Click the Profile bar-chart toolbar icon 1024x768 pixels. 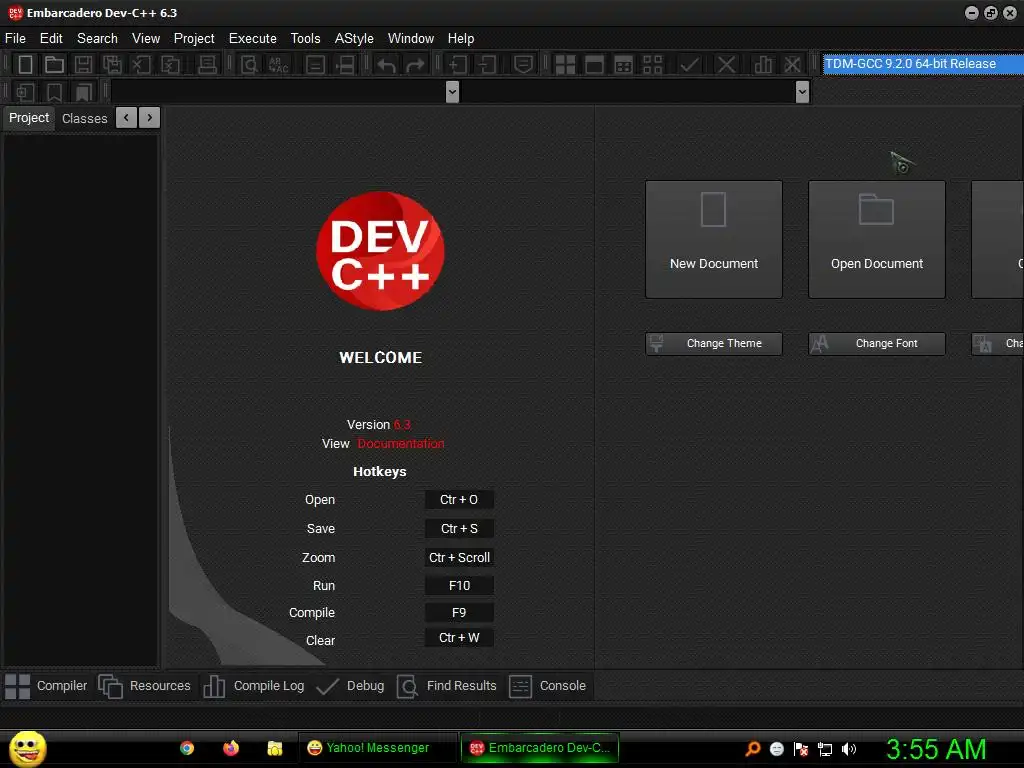point(763,64)
